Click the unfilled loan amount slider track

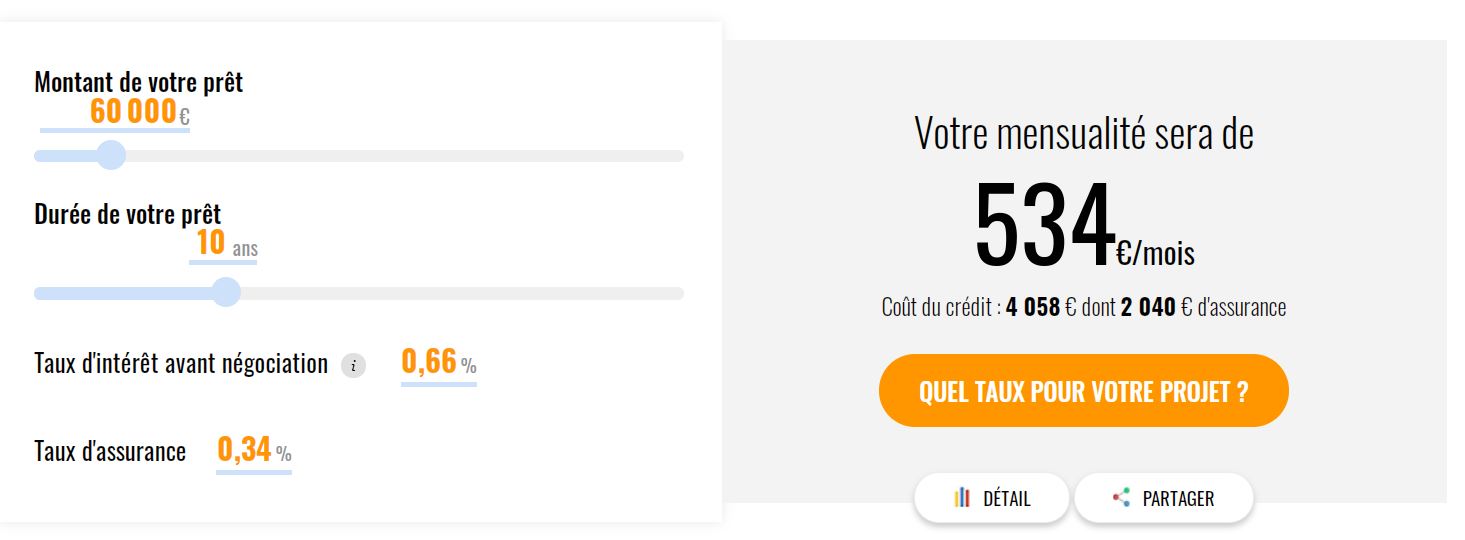click(x=400, y=156)
